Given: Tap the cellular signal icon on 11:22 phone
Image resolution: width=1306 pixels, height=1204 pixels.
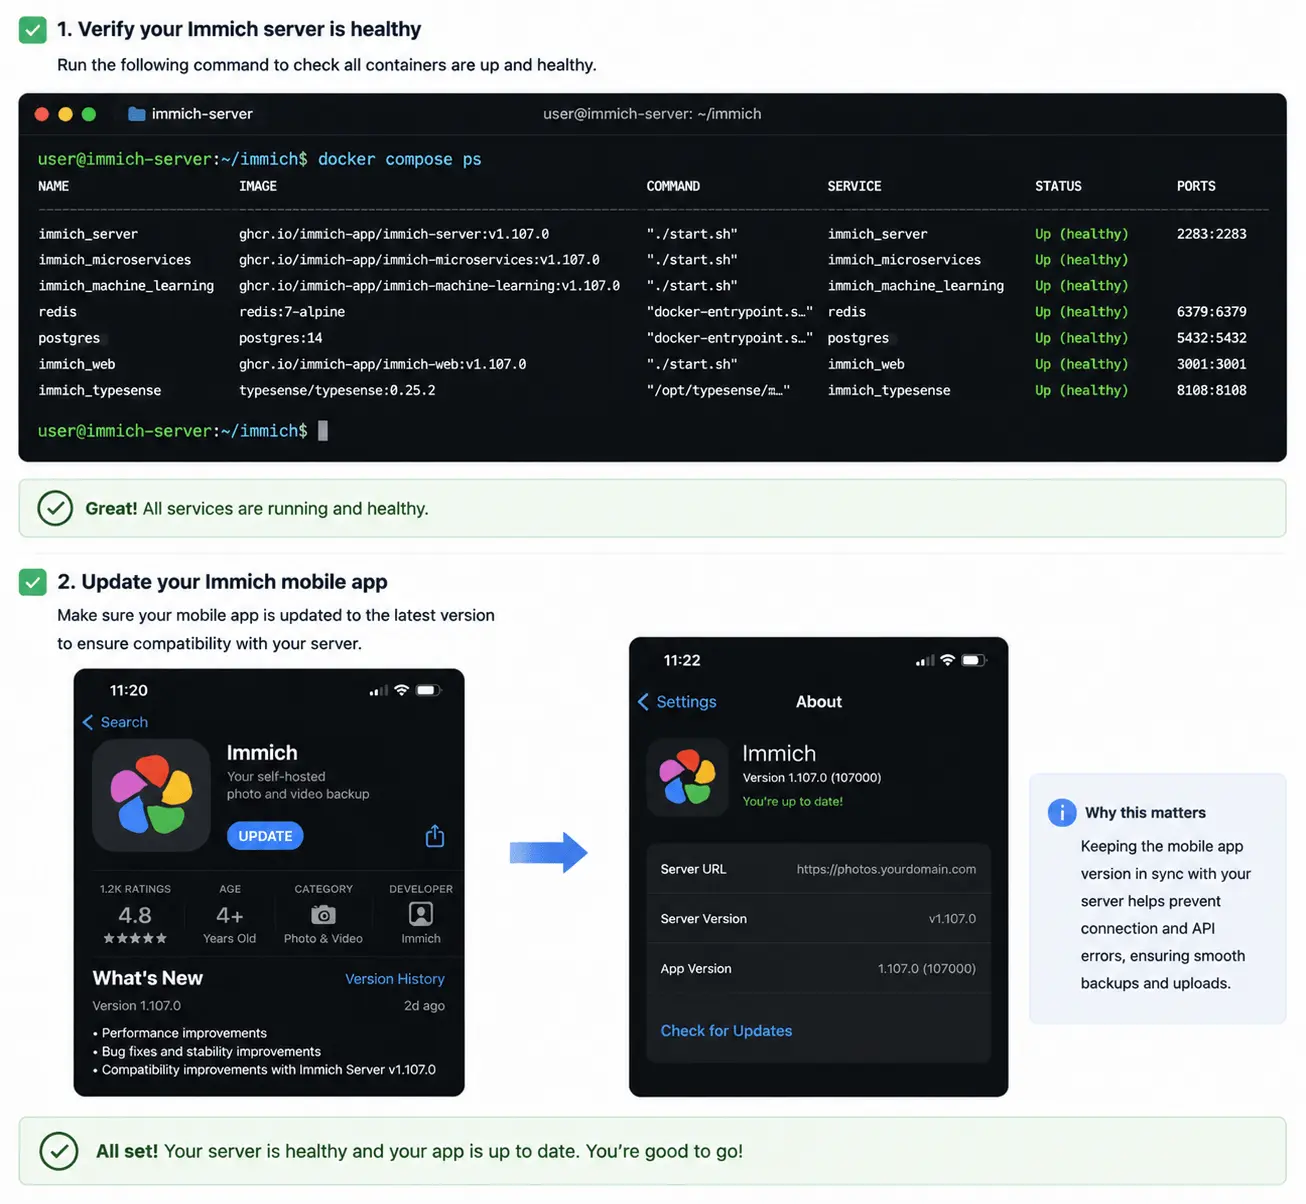Looking at the screenshot, I should click(925, 661).
